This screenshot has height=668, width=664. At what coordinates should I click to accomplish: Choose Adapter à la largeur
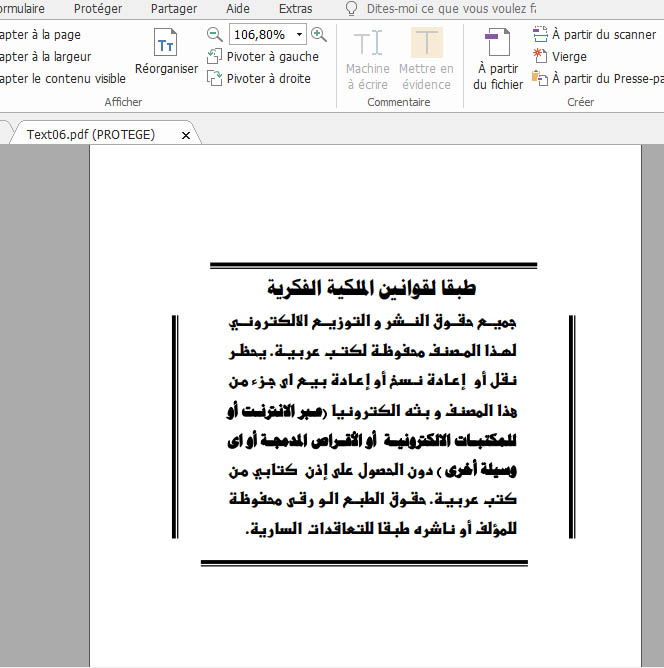[x=45, y=56]
